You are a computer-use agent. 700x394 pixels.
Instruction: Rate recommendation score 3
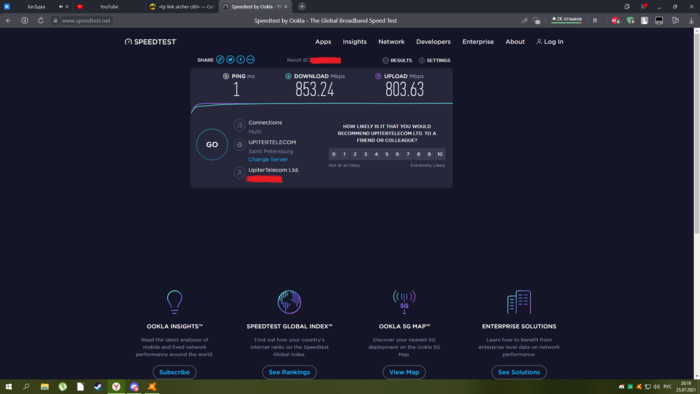(x=366, y=154)
